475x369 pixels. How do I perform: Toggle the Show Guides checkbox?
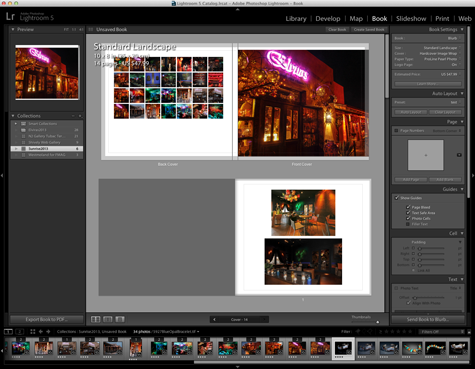point(396,198)
